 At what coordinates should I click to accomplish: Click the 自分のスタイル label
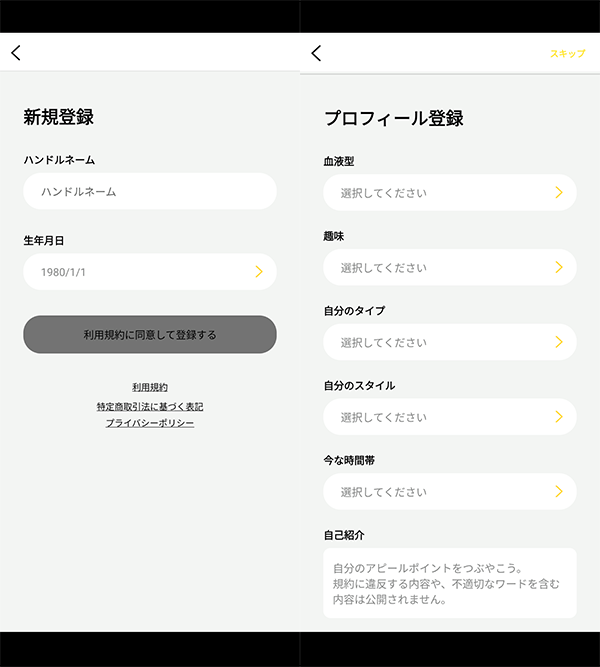(x=360, y=385)
